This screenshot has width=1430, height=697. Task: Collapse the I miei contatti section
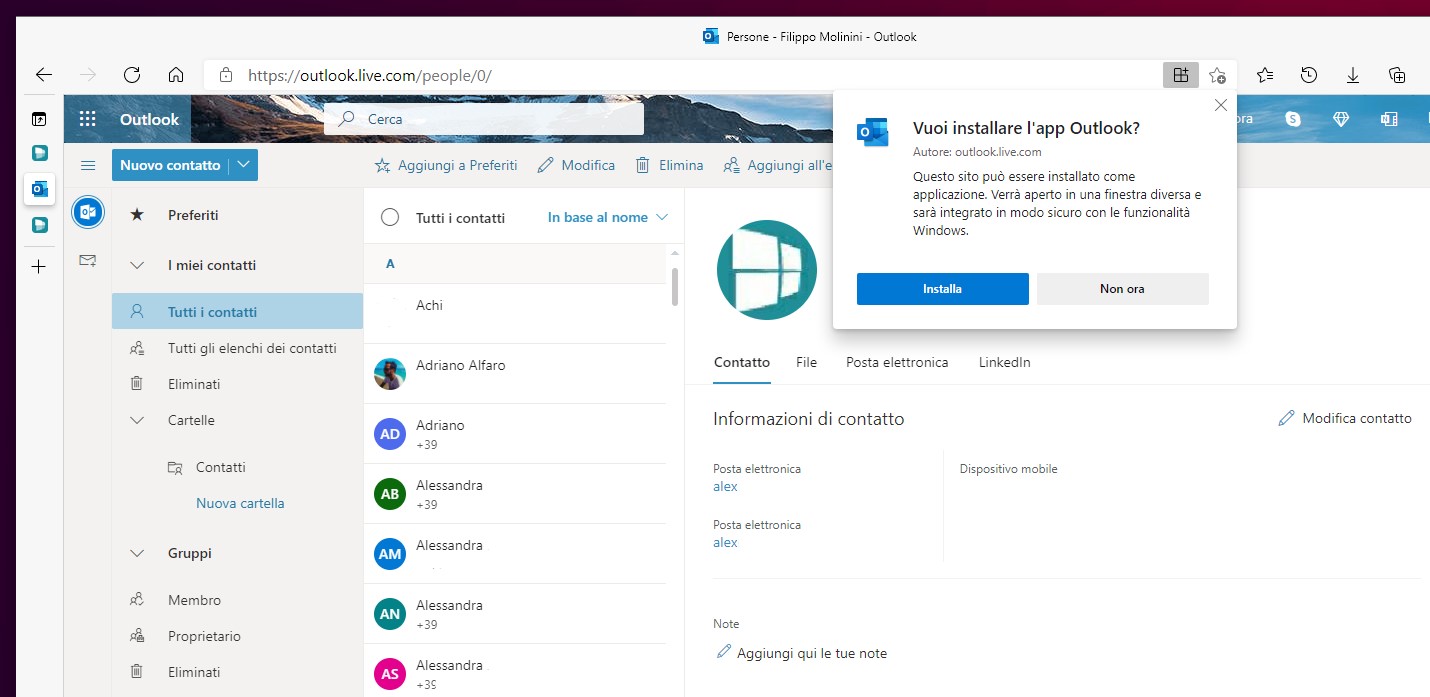click(138, 265)
